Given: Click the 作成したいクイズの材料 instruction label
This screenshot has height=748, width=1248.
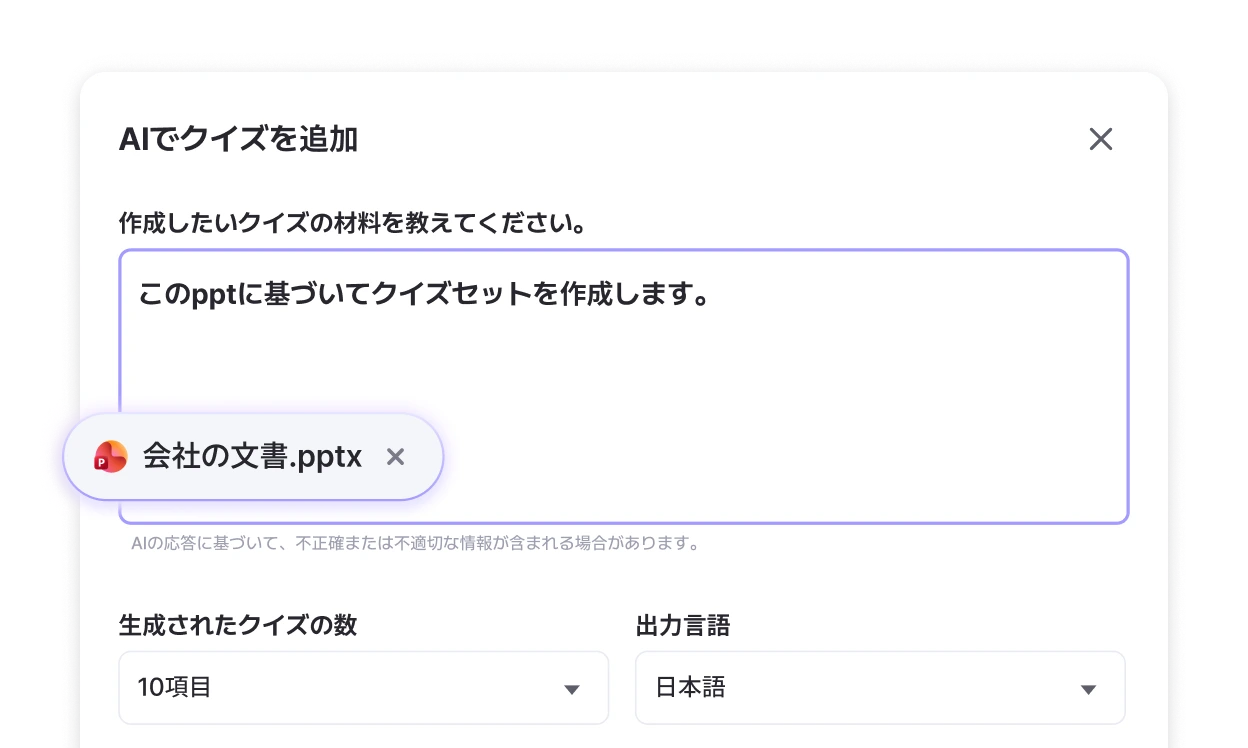Looking at the screenshot, I should [x=353, y=224].
